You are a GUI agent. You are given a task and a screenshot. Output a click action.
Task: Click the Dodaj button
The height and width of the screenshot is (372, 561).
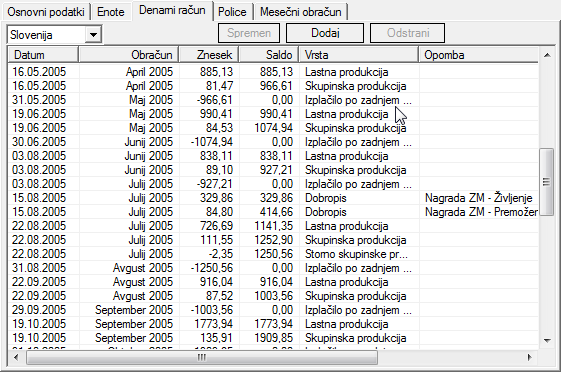(x=325, y=33)
